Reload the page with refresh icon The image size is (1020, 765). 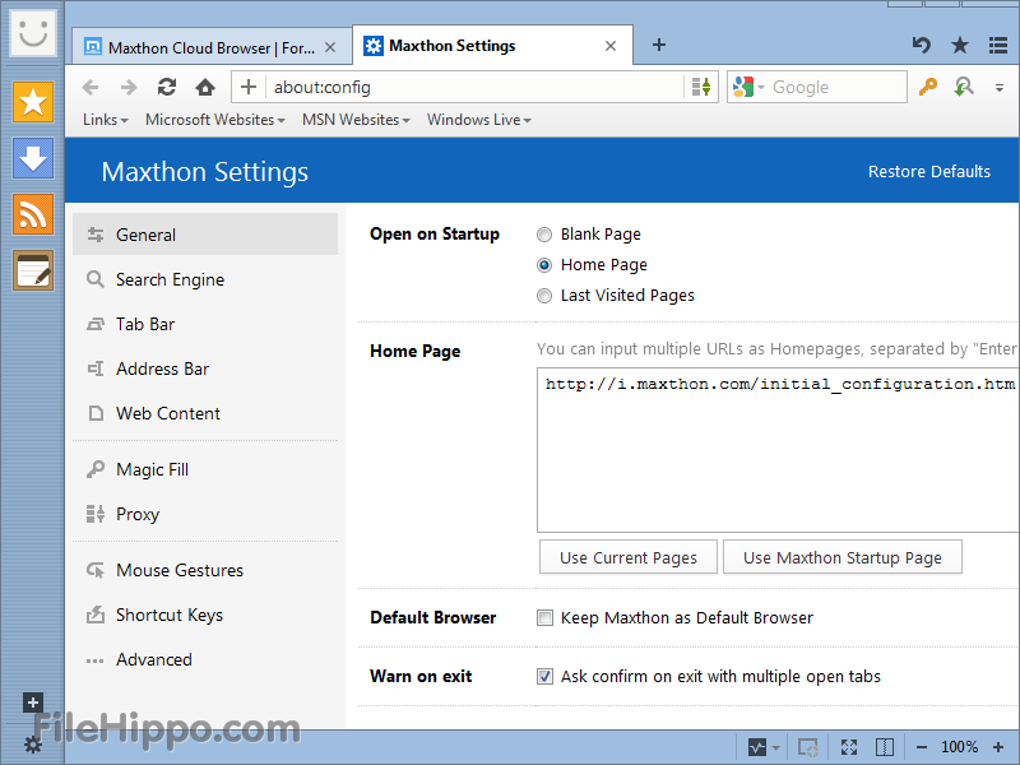[x=167, y=87]
